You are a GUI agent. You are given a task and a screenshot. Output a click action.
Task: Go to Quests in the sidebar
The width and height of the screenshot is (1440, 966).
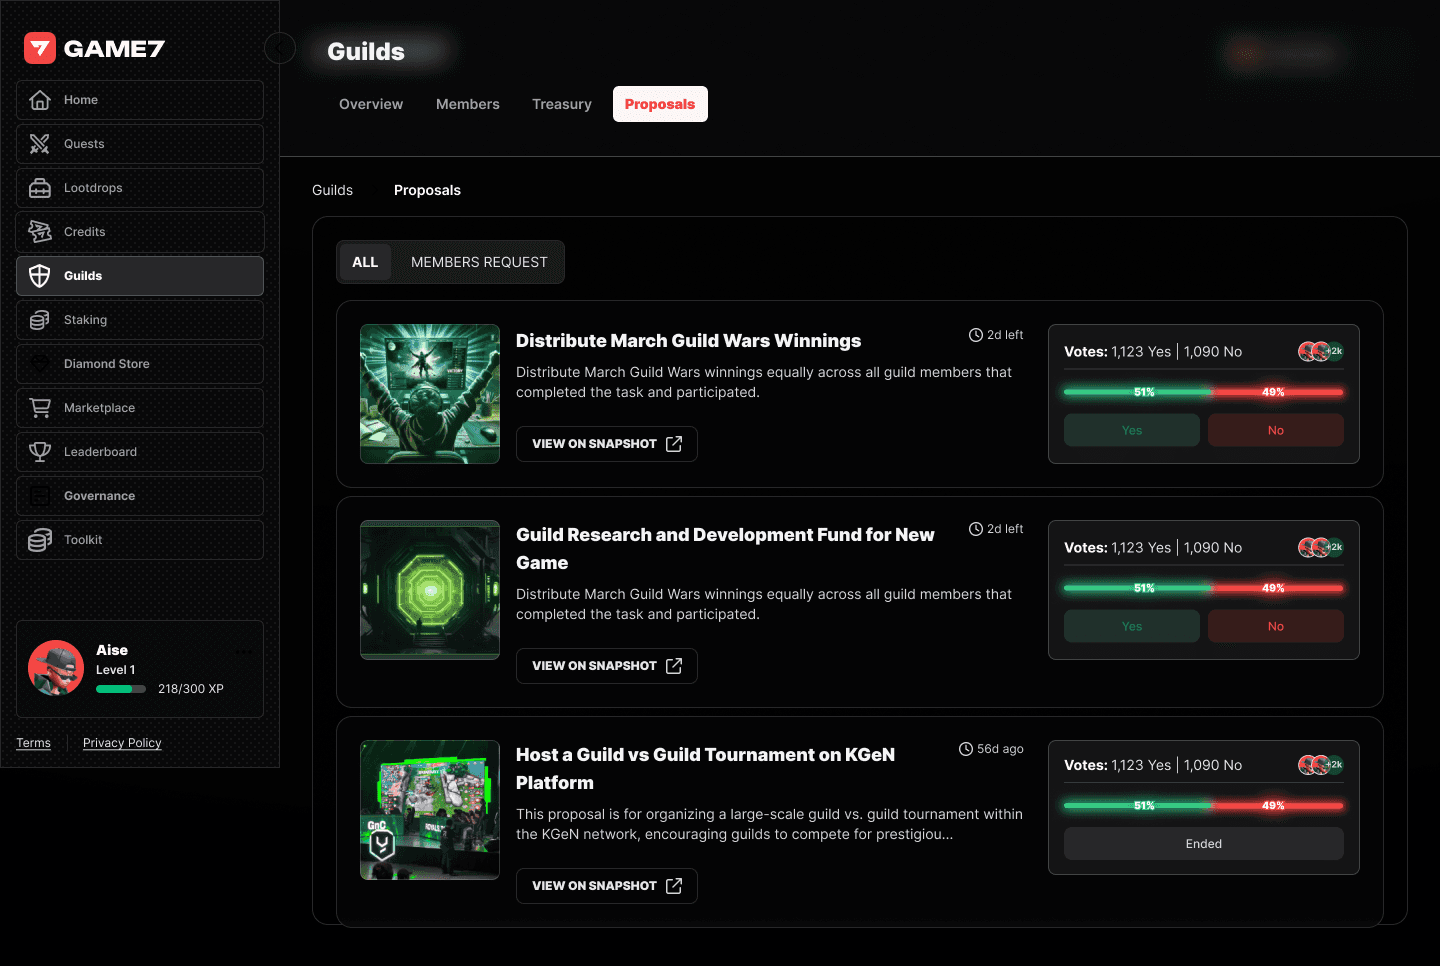click(x=140, y=144)
